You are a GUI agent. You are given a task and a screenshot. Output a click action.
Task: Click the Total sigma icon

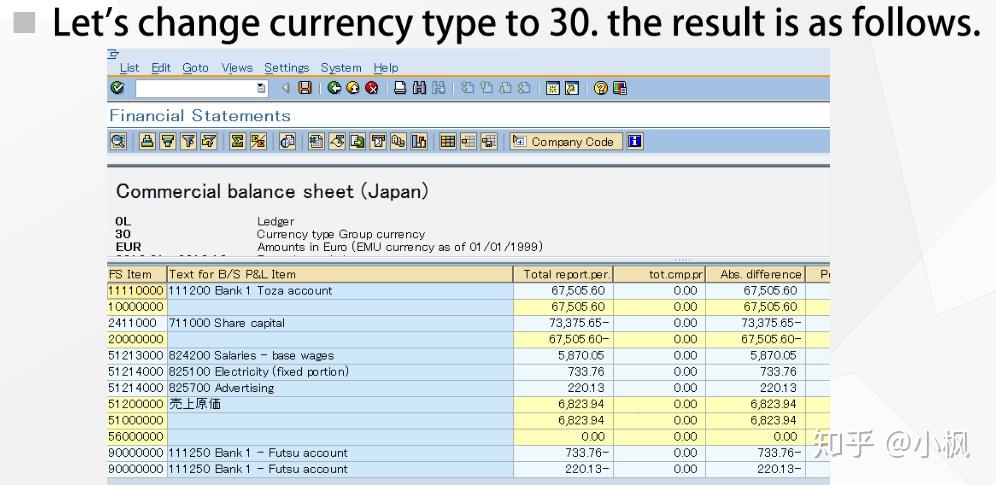238,142
